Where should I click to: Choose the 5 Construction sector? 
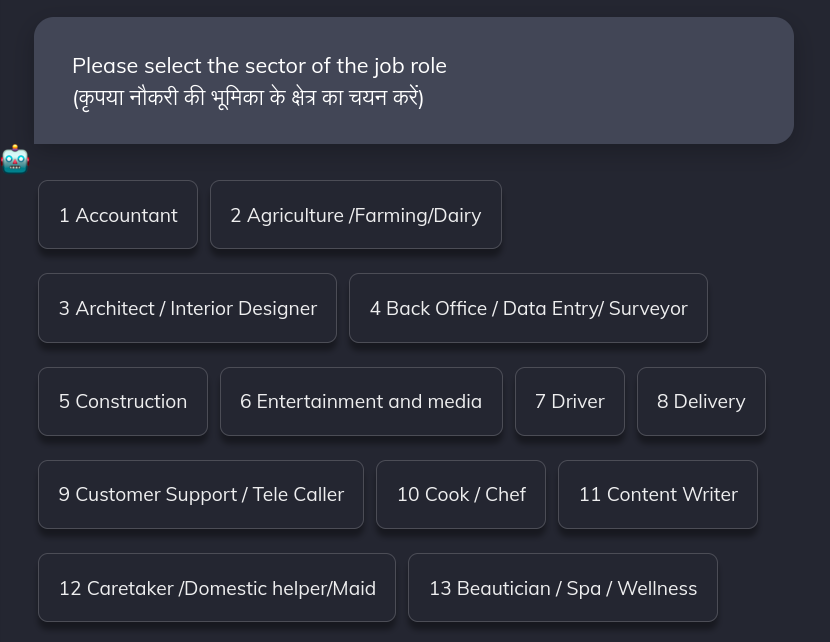point(122,401)
